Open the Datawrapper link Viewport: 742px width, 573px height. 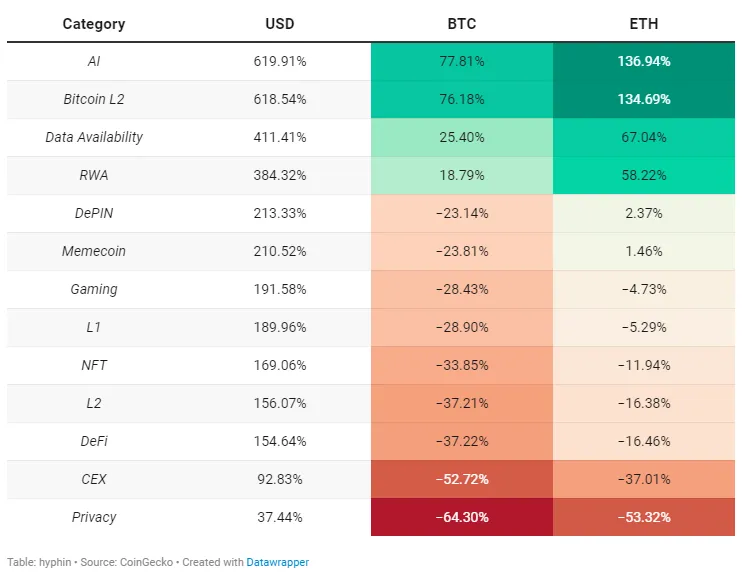point(277,562)
